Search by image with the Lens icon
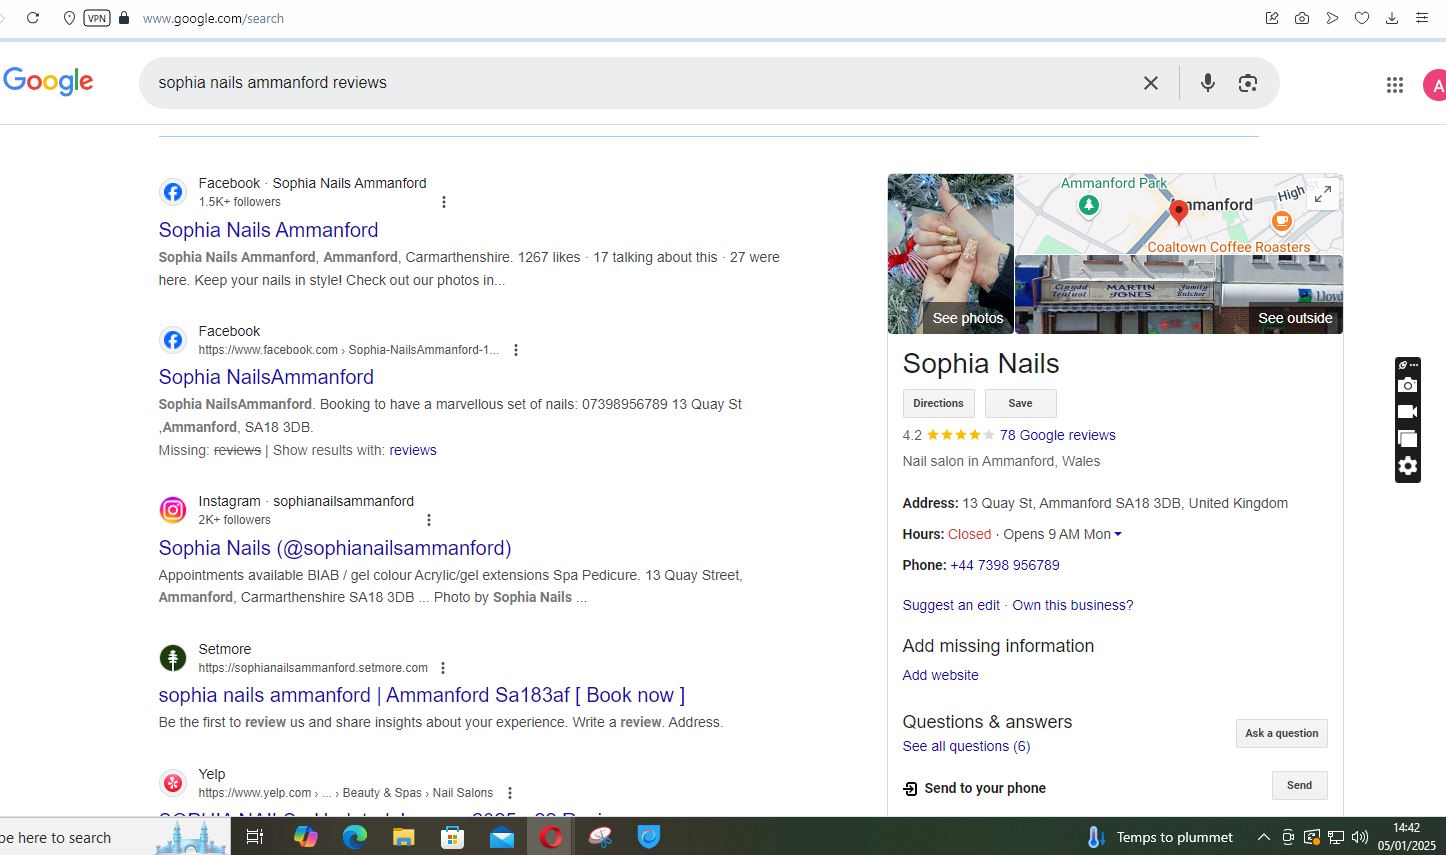Screen dimensions: 1446x855 click(x=1247, y=83)
